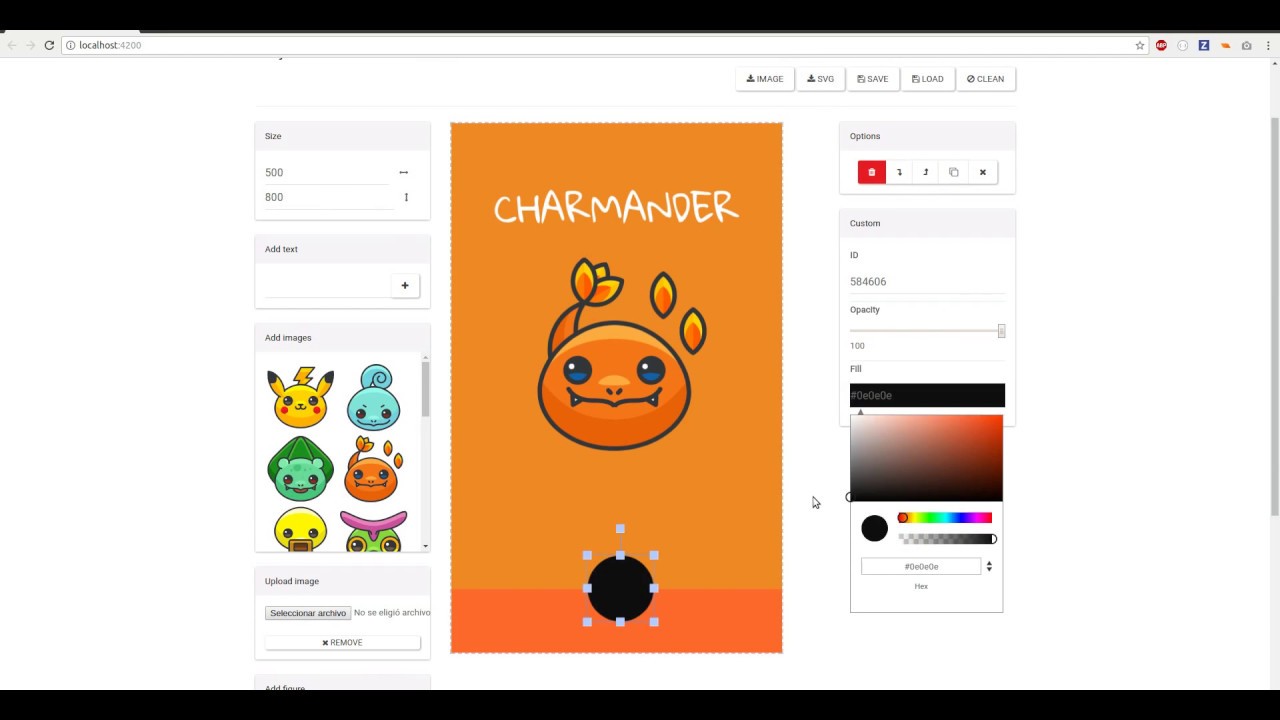Download canvas as IMAGE
This screenshot has width=1280, height=720.
(x=765, y=79)
